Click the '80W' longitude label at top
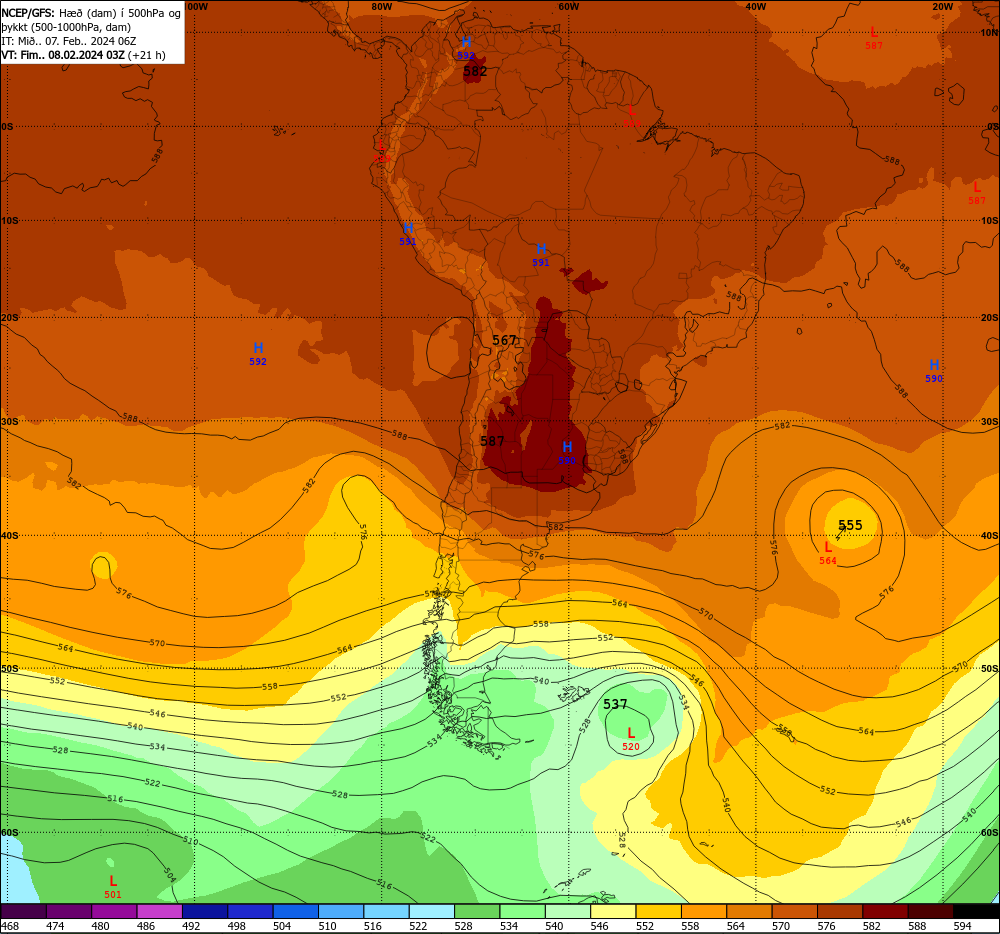This screenshot has height=934, width=1000. click(x=381, y=6)
